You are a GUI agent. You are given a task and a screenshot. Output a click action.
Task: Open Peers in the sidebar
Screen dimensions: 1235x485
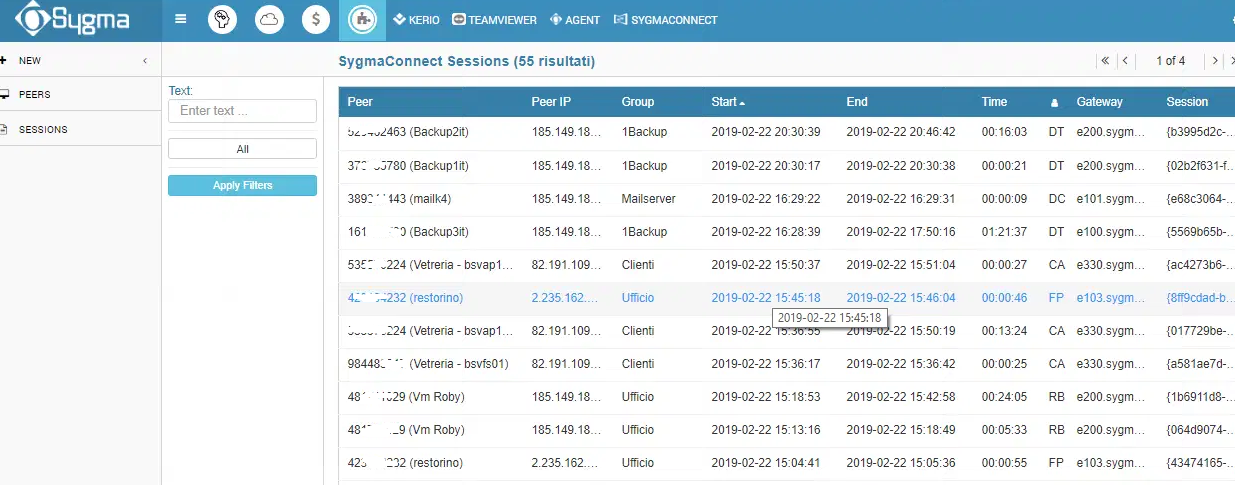tap(35, 95)
